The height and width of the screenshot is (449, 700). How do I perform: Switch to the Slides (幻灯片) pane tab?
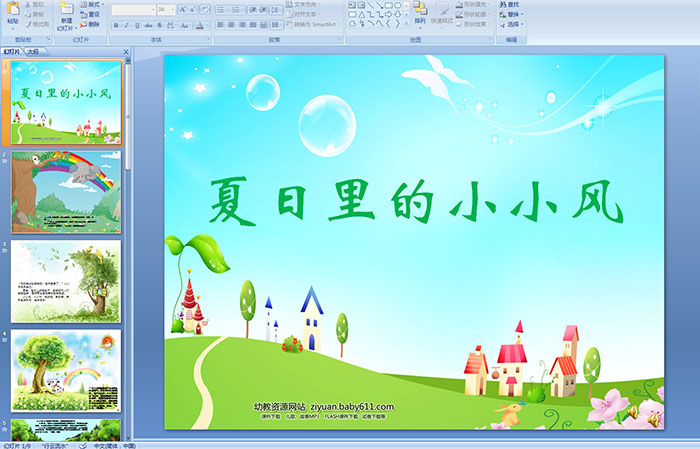coord(12,52)
